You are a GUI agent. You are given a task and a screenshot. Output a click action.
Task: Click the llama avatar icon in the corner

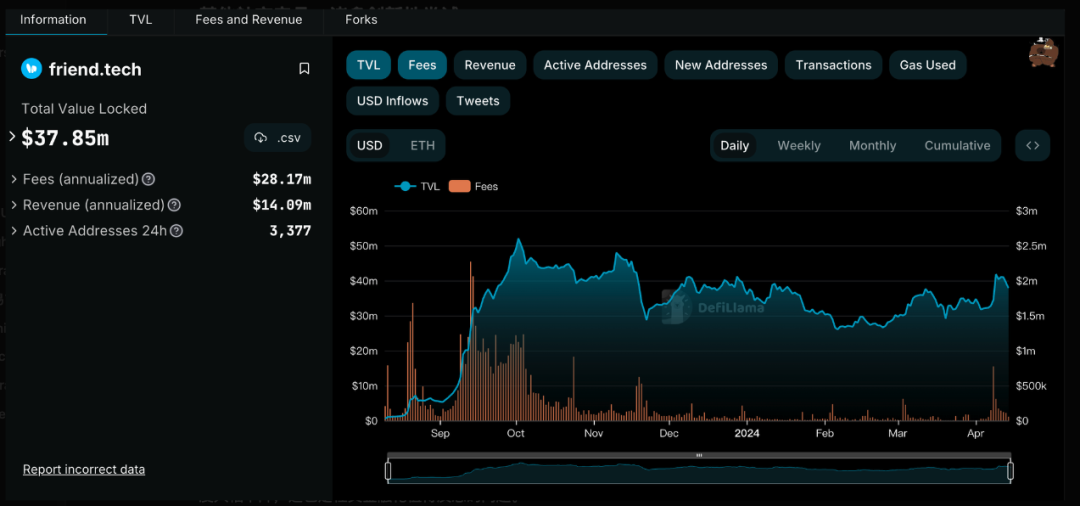pyautogui.click(x=1043, y=53)
